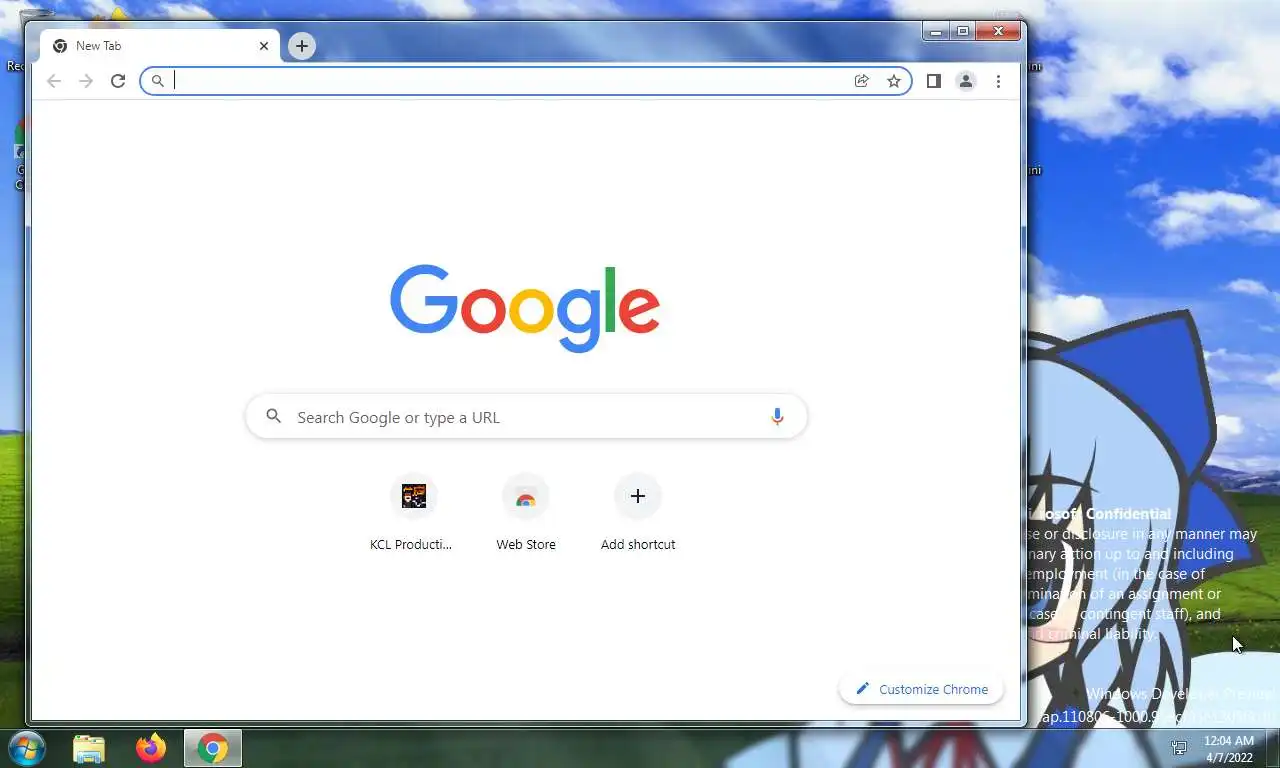
Task: Open File Explorer from the taskbar
Action: click(89, 748)
